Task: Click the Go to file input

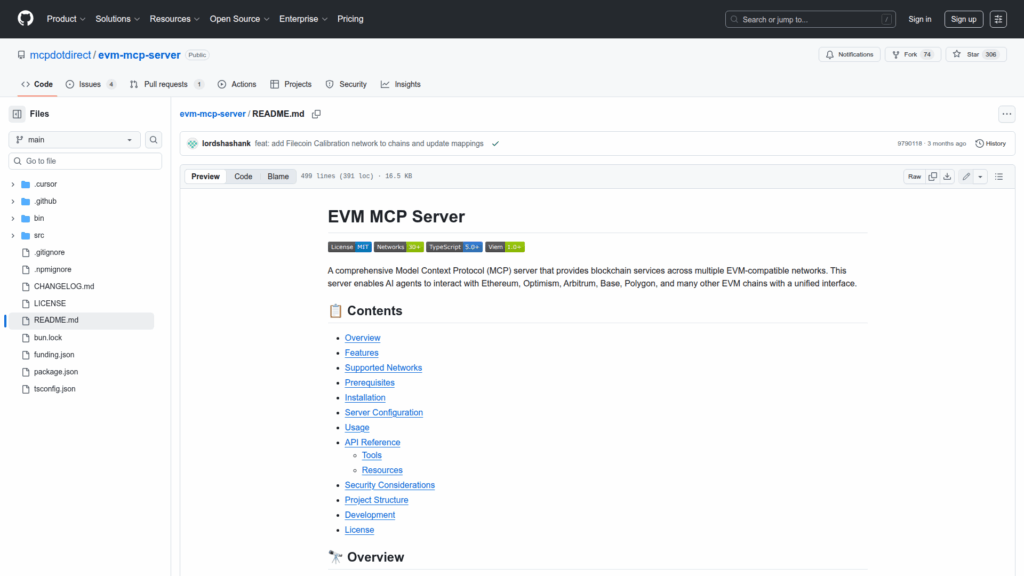Action: coord(85,161)
